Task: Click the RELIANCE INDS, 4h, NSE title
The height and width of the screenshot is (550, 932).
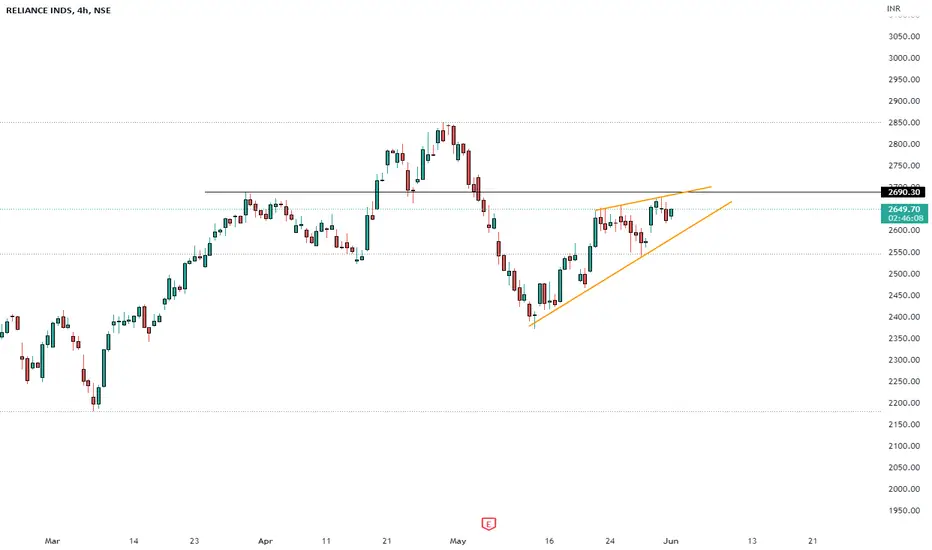Action: (58, 10)
